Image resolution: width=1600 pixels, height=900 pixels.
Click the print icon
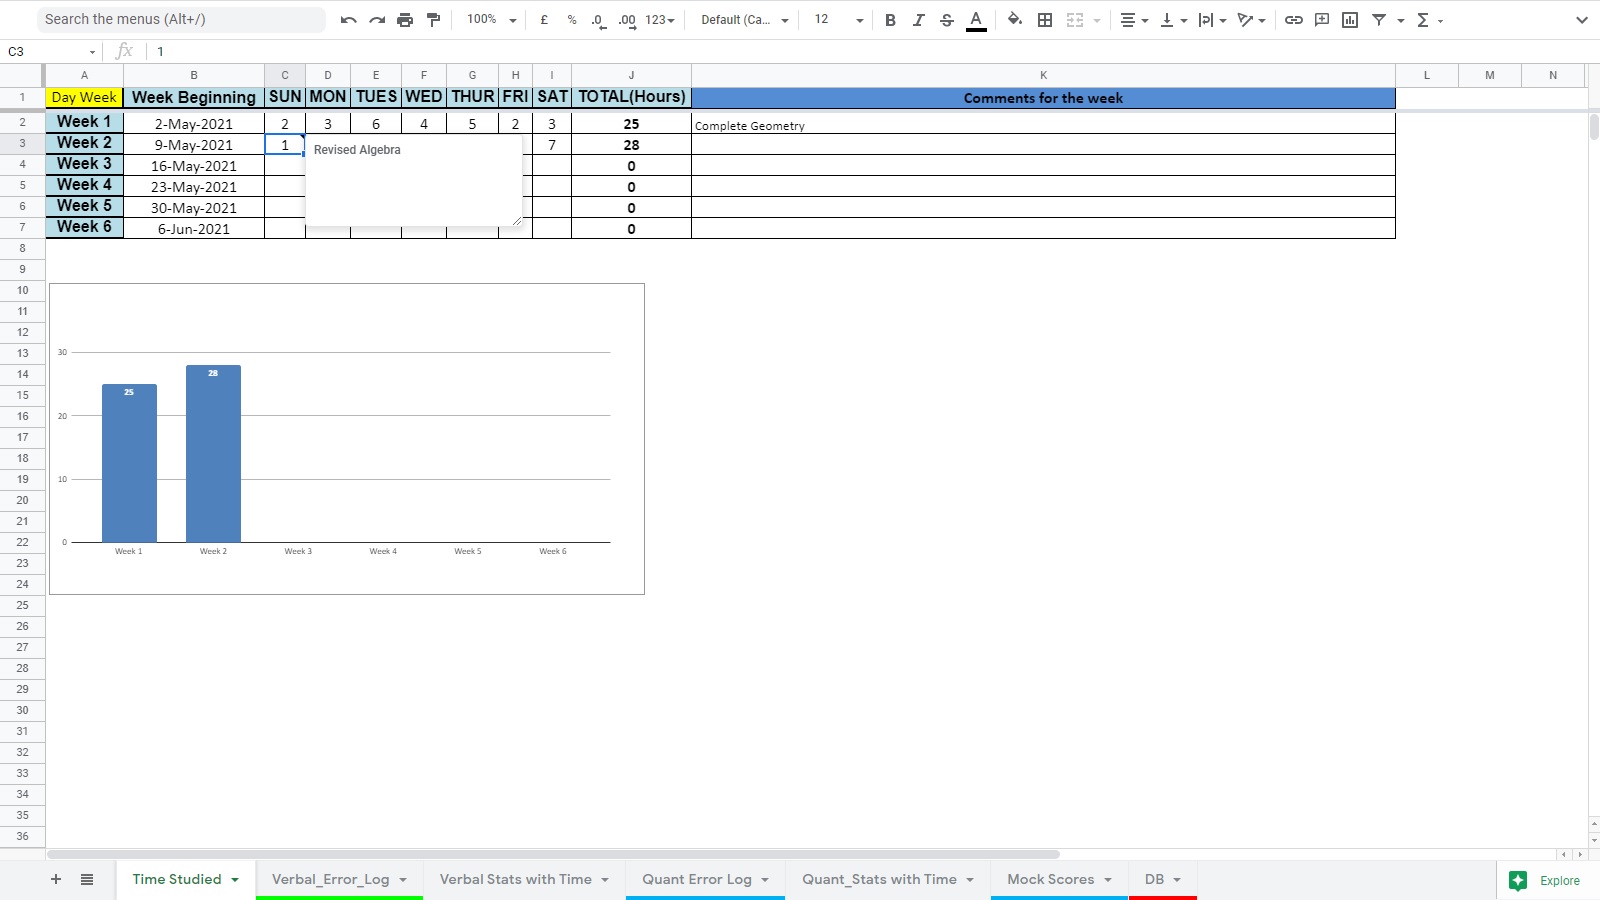coord(405,20)
